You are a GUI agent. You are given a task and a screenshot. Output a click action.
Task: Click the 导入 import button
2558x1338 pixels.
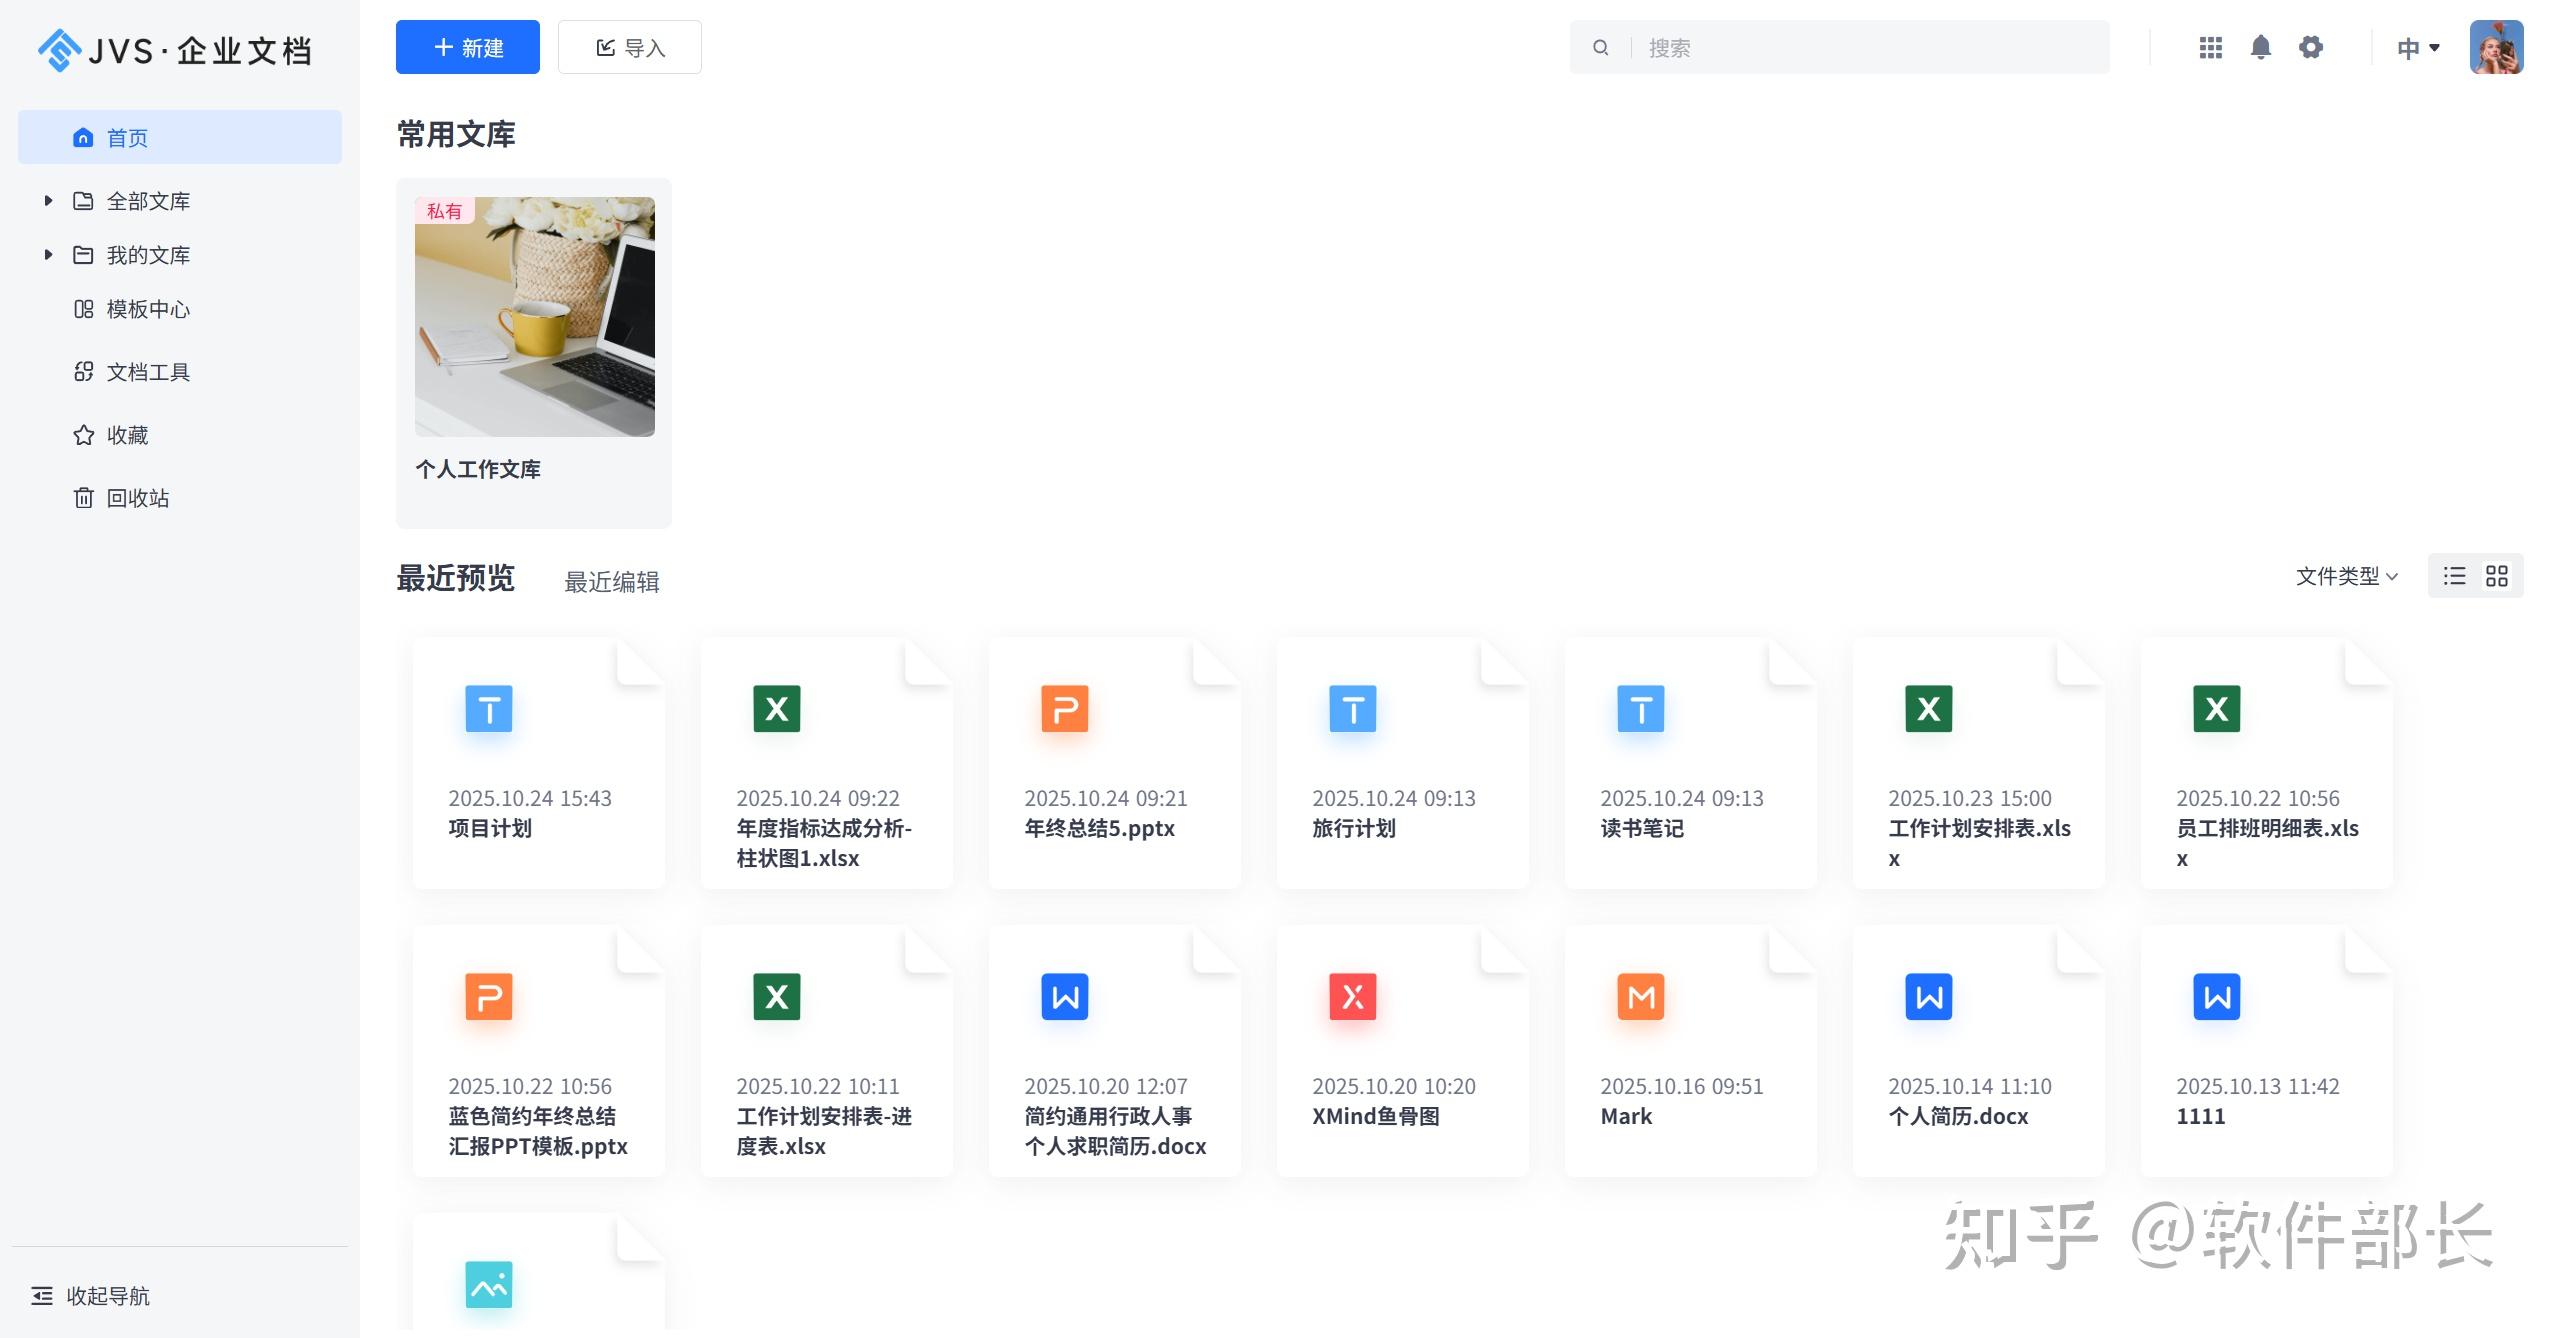[x=629, y=47]
